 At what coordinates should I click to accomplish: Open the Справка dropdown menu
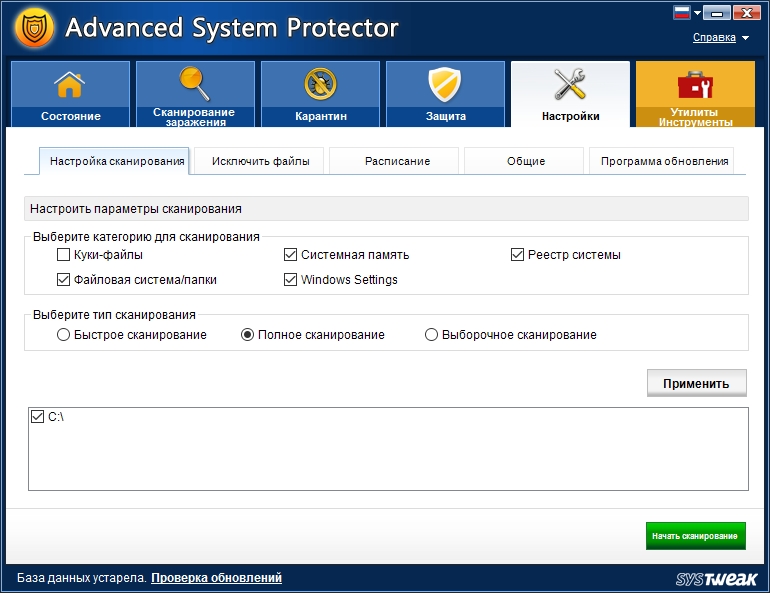click(720, 38)
